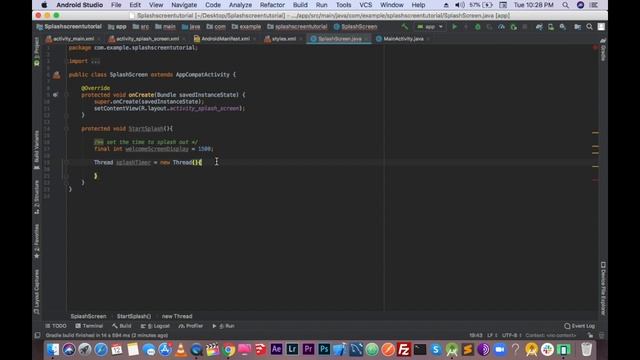This screenshot has width=640, height=360.
Task: Open the VCS menu
Action: pos(365,5)
